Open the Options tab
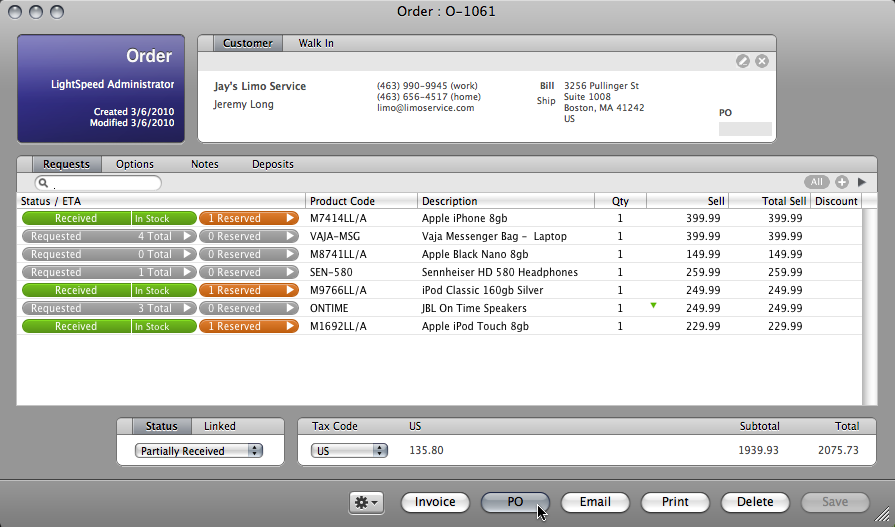The image size is (895, 527). pos(135,164)
